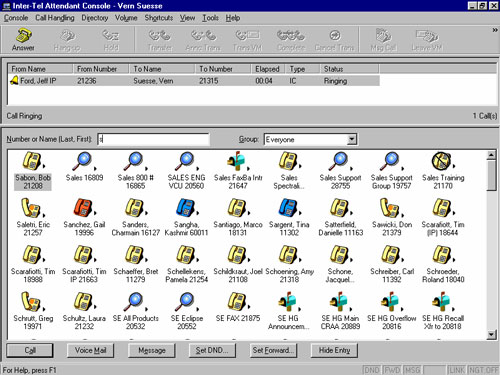The height and width of the screenshot is (375, 500).
Task: Open the Volume menu
Action: click(126, 18)
